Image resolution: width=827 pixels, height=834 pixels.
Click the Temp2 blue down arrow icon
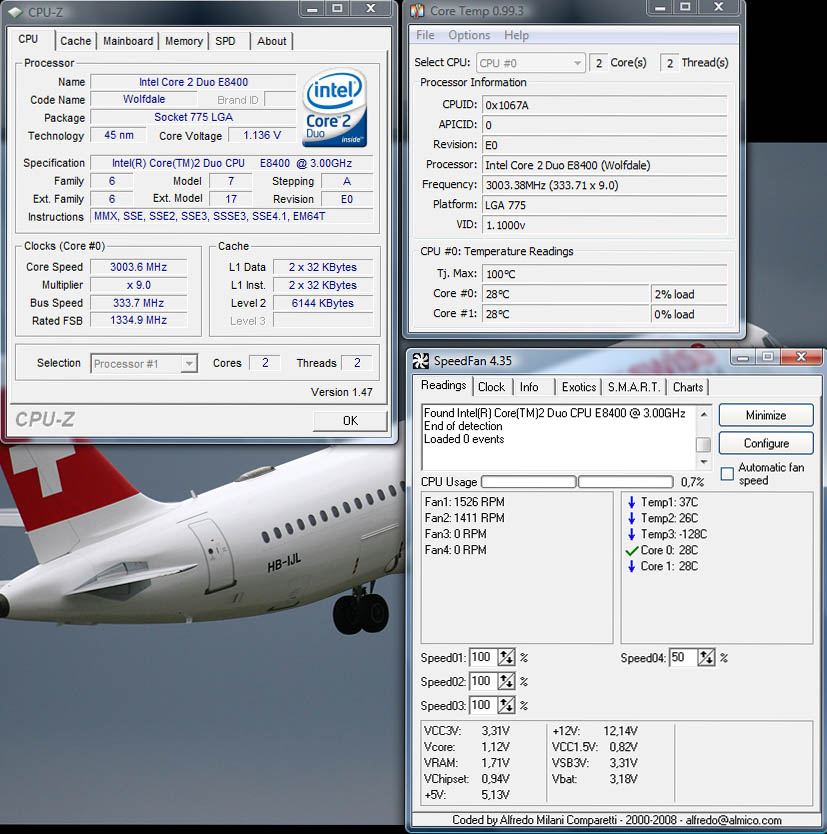click(x=631, y=518)
